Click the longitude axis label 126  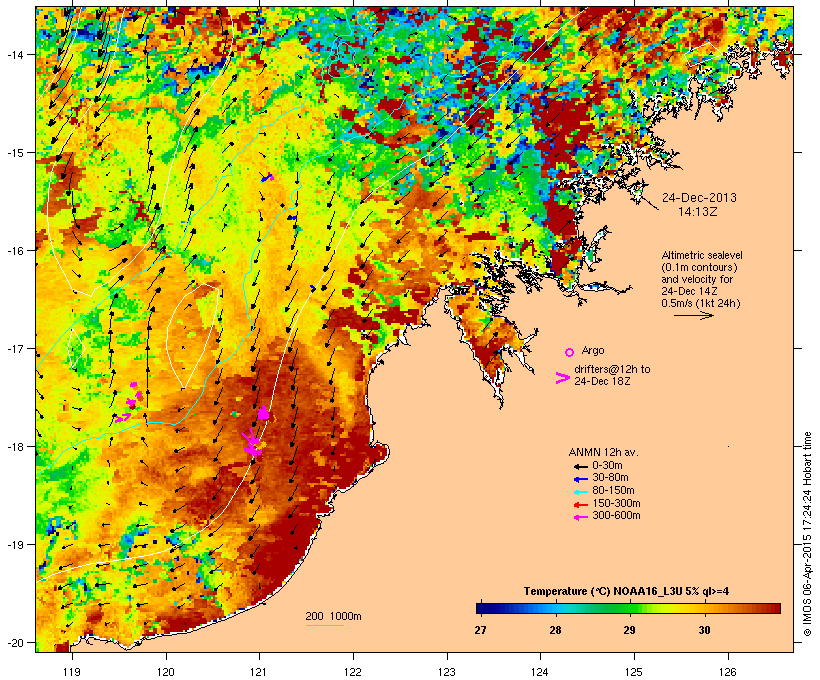tap(728, 672)
